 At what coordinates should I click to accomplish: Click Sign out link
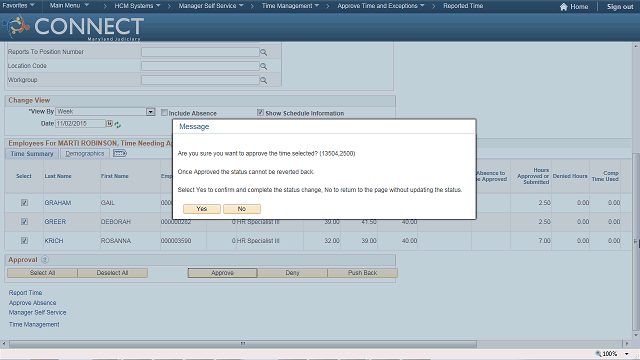coord(620,7)
